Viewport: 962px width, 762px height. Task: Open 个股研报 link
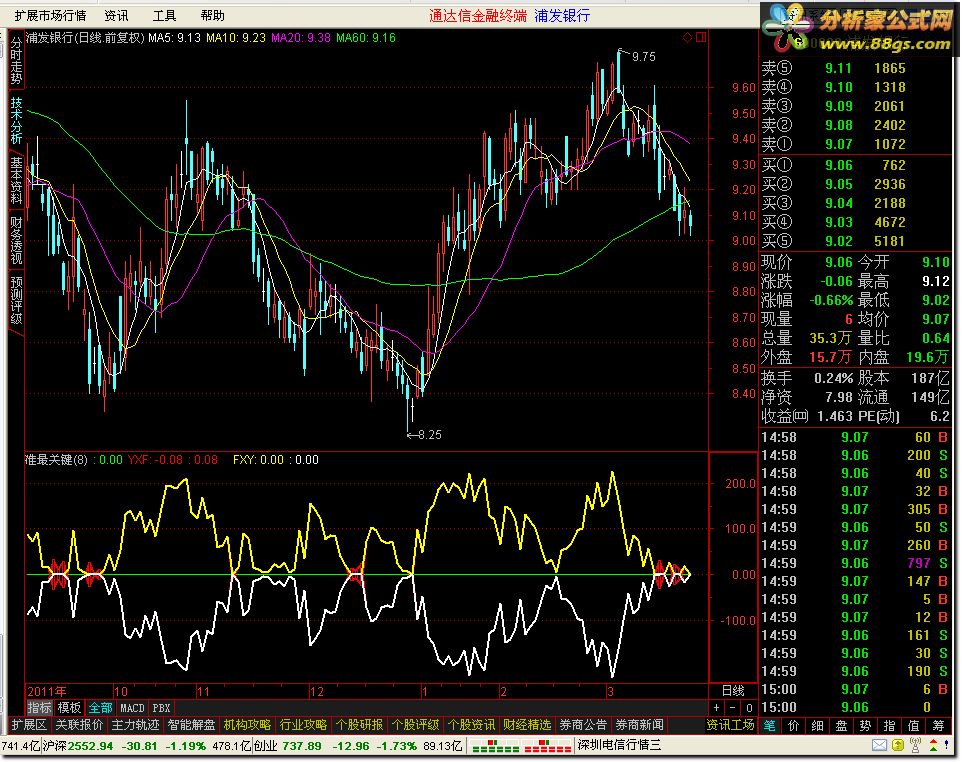(359, 725)
